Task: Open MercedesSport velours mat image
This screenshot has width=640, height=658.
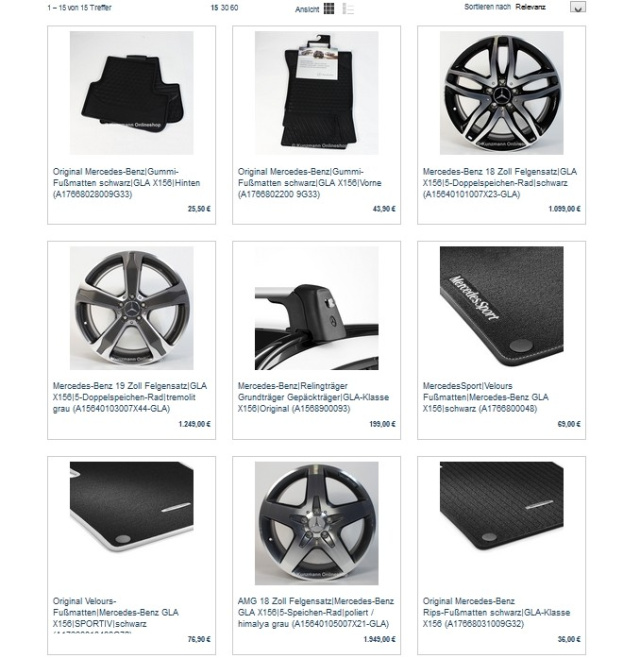Action: click(x=502, y=308)
